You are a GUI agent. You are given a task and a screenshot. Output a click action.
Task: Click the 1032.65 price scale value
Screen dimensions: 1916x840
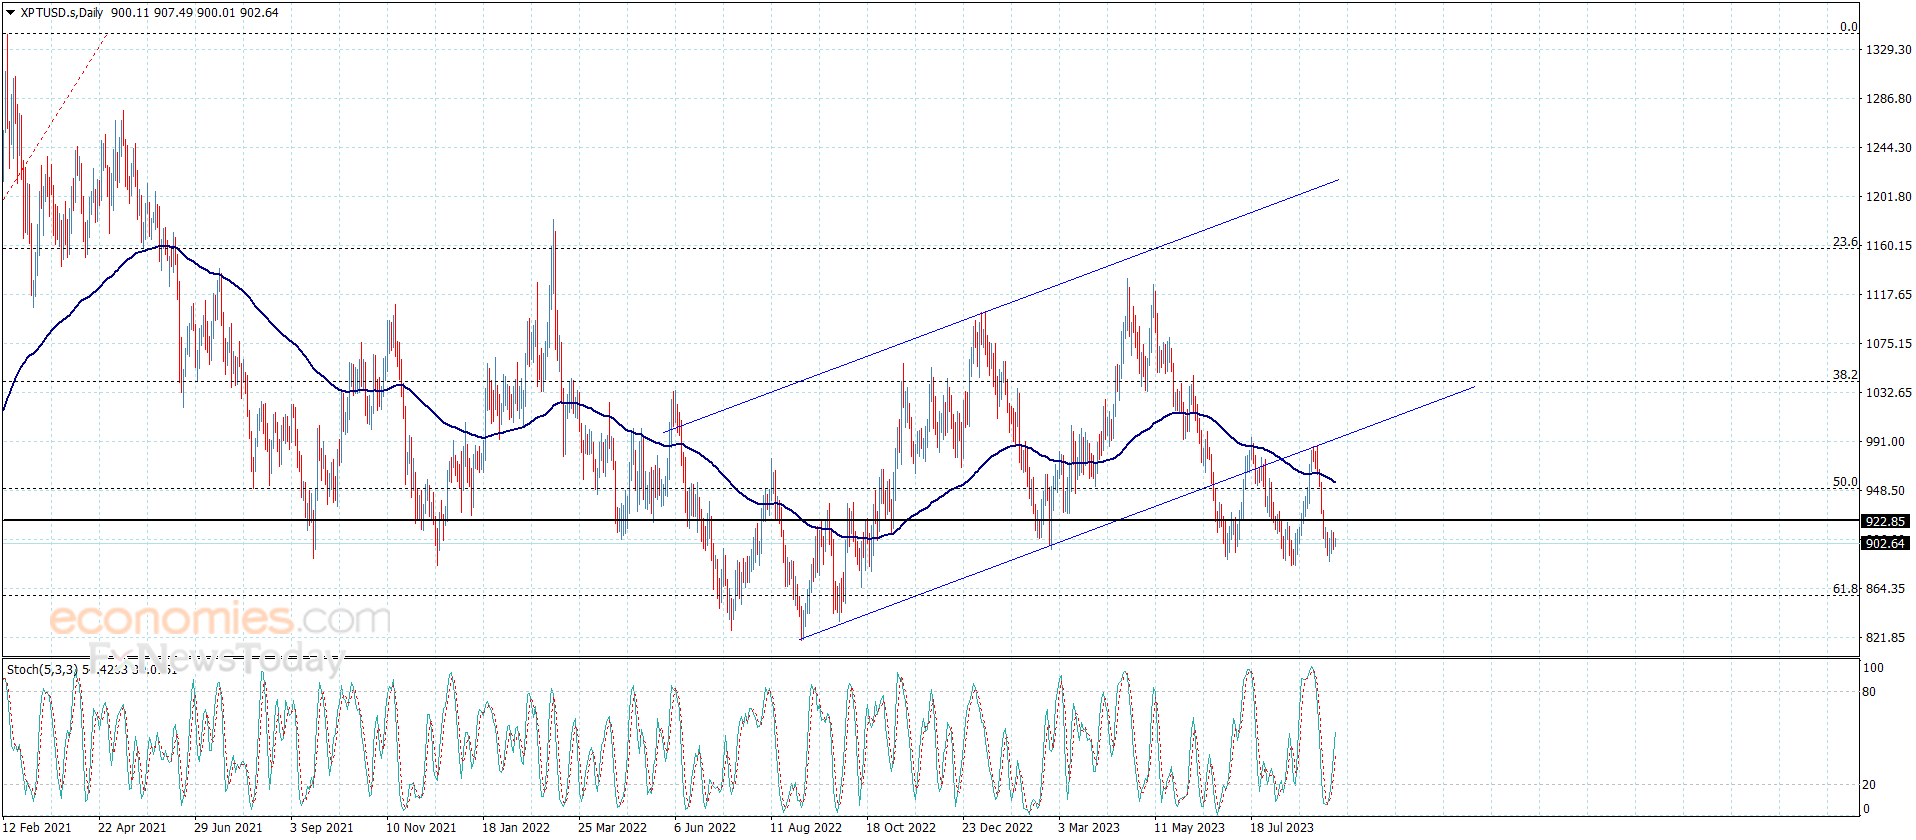pyautogui.click(x=1888, y=393)
